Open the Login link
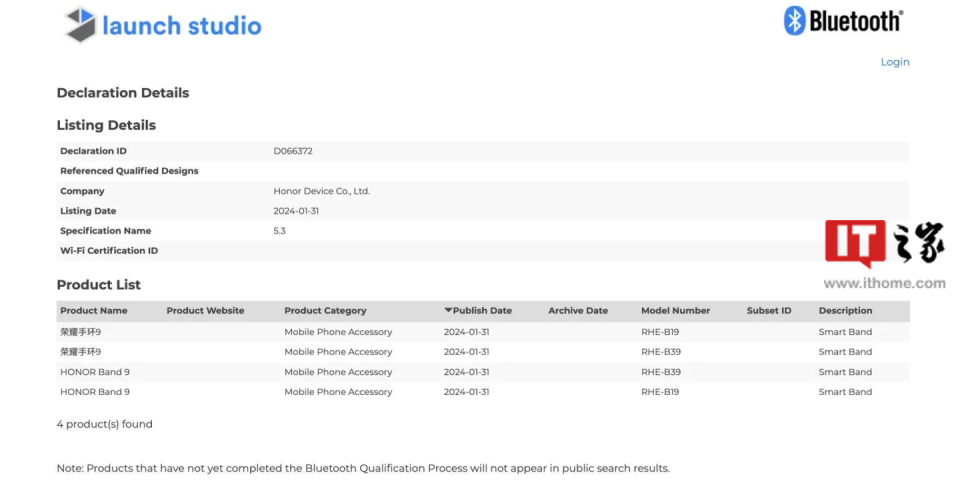This screenshot has height=495, width=960. 895,62
